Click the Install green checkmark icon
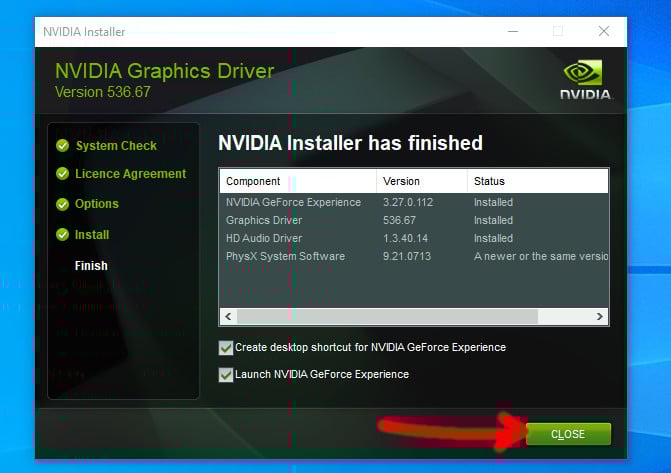The image size is (671, 473). 62,235
